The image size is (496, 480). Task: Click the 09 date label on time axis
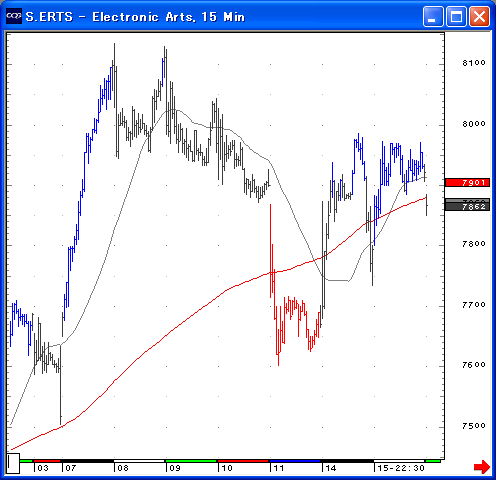coord(175,468)
